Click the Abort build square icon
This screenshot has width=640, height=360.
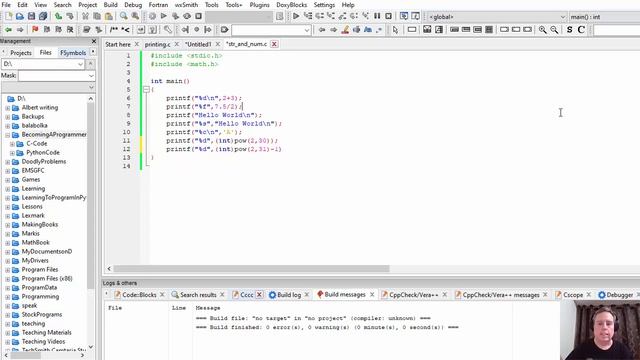tap(198, 16)
